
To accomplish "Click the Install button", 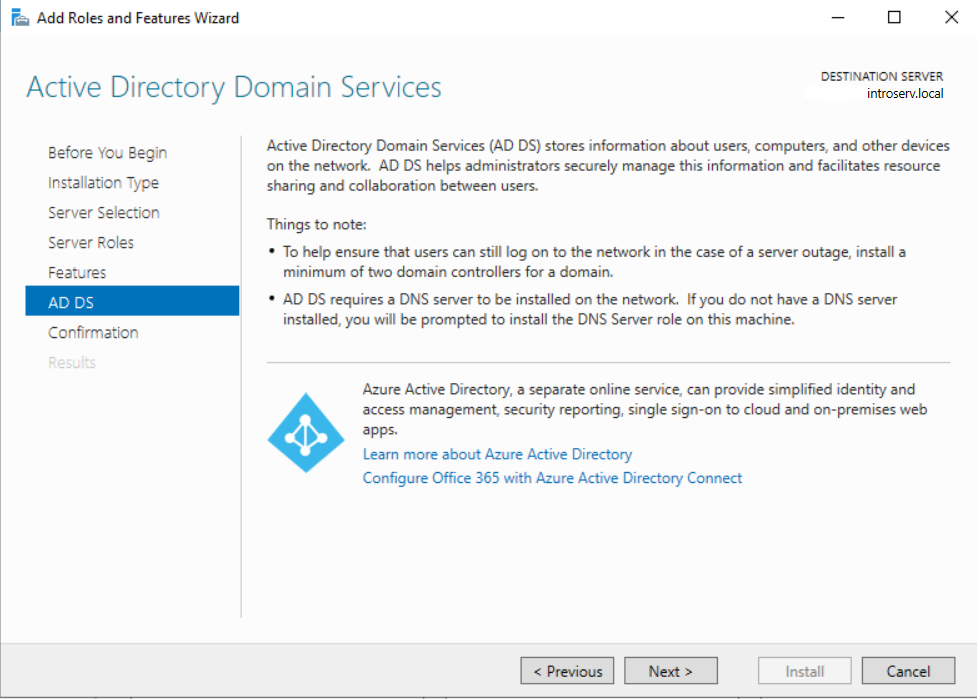I will (x=804, y=670).
